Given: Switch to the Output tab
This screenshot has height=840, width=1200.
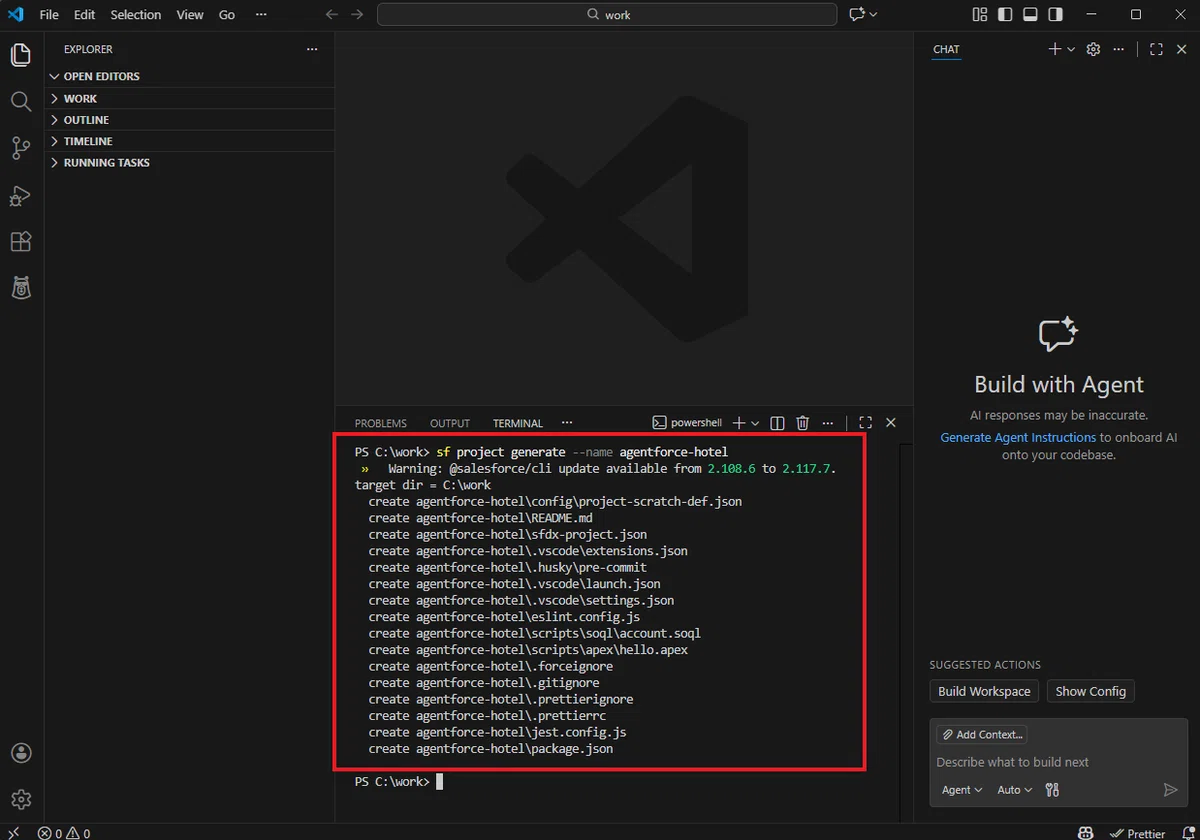Looking at the screenshot, I should (450, 423).
